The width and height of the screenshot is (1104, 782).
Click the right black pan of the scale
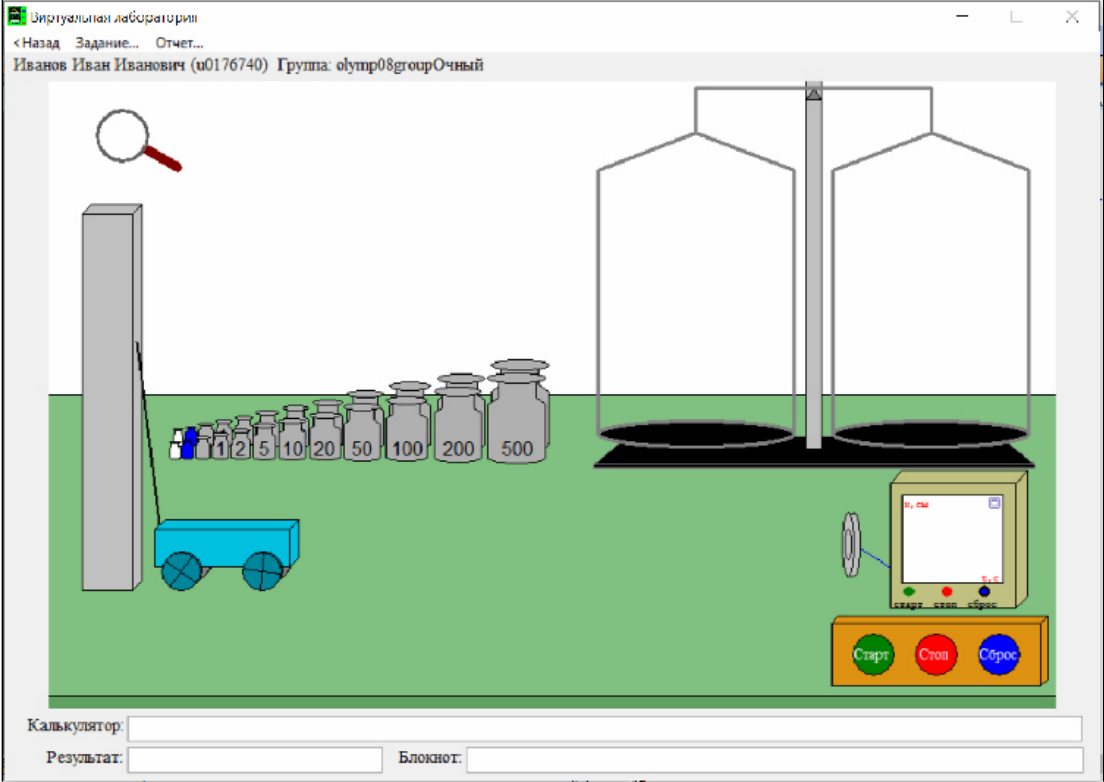click(x=931, y=434)
